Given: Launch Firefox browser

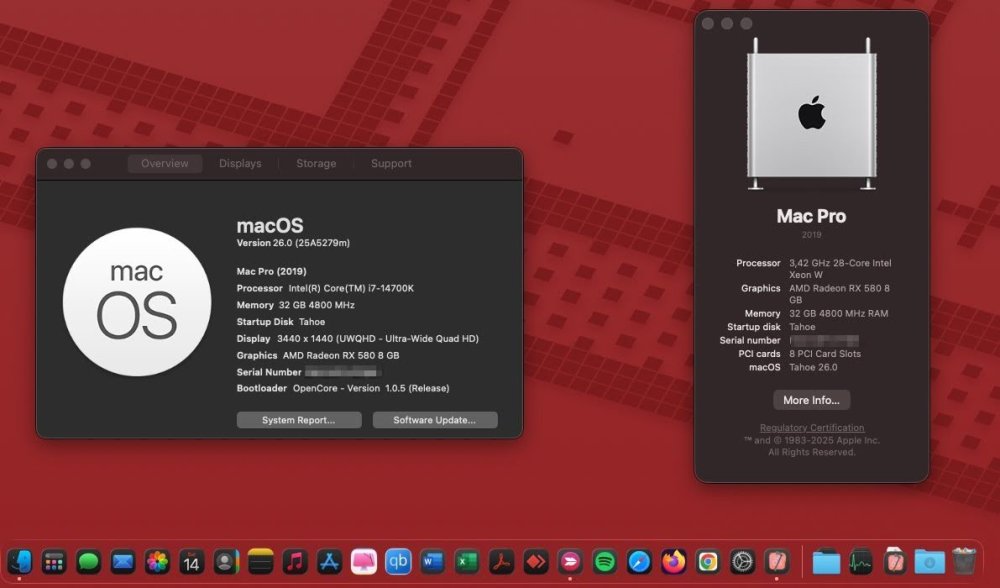Looking at the screenshot, I should [x=673, y=562].
